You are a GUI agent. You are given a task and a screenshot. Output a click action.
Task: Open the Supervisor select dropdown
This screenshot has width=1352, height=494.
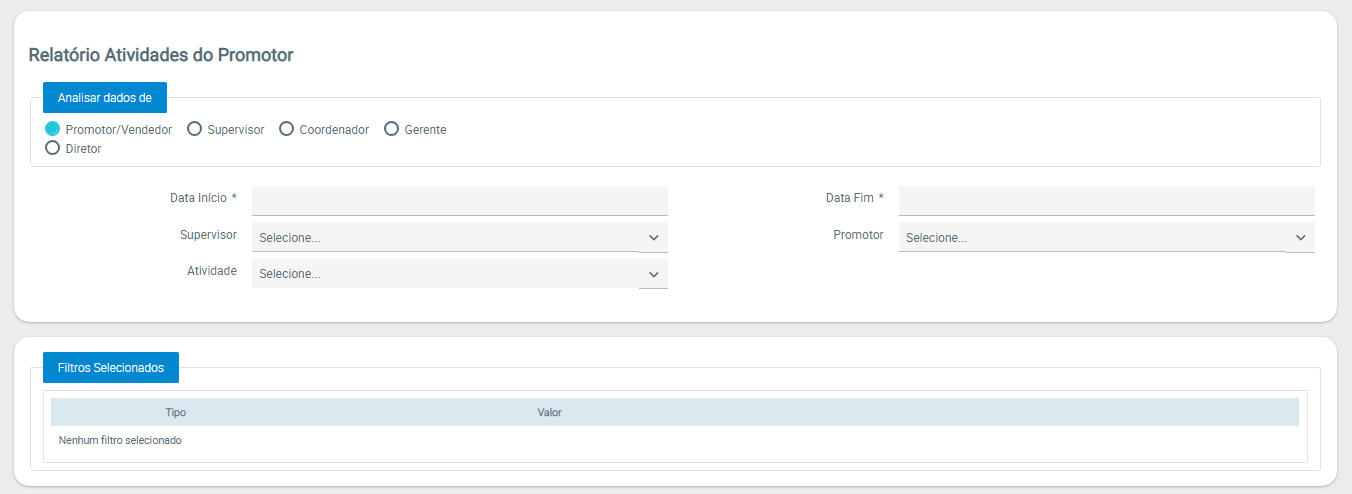445,238
